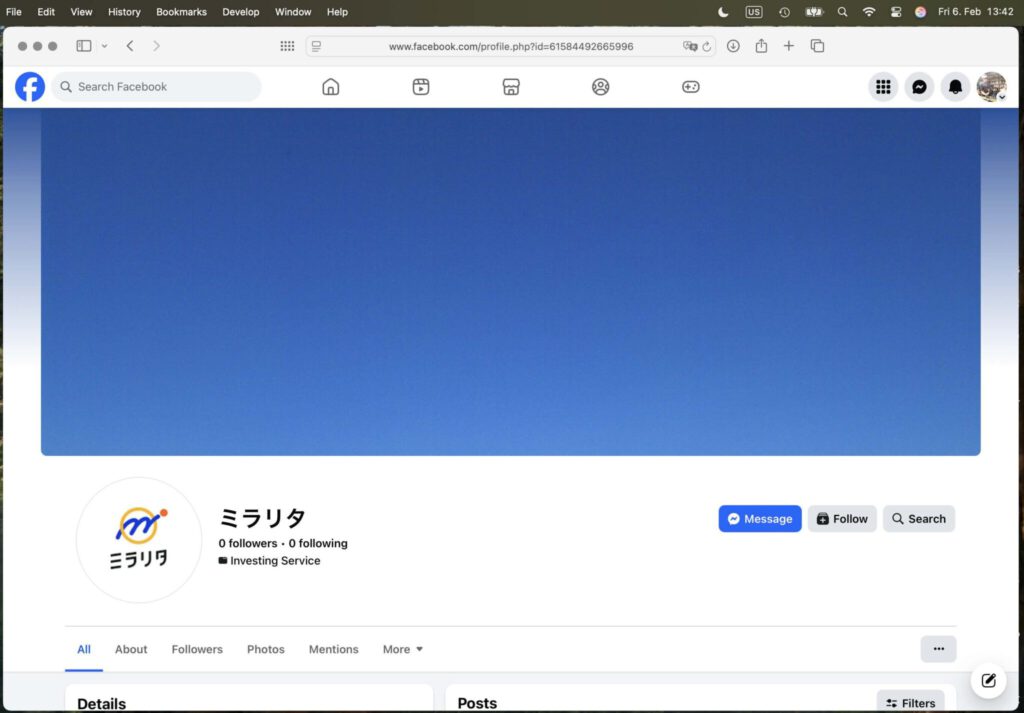Open the Develop menu
1024x713 pixels.
tap(241, 12)
